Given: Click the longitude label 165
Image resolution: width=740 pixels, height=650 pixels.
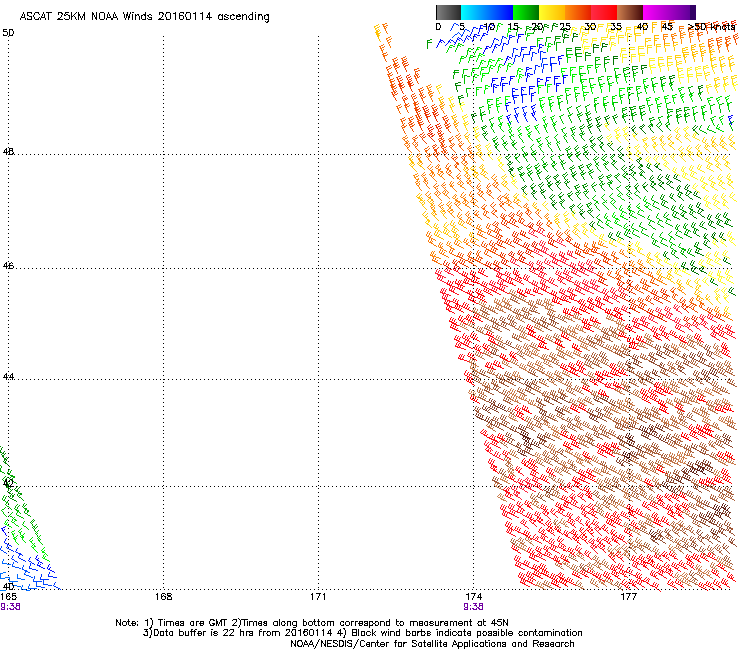Looking at the screenshot, I should click(x=9, y=597).
